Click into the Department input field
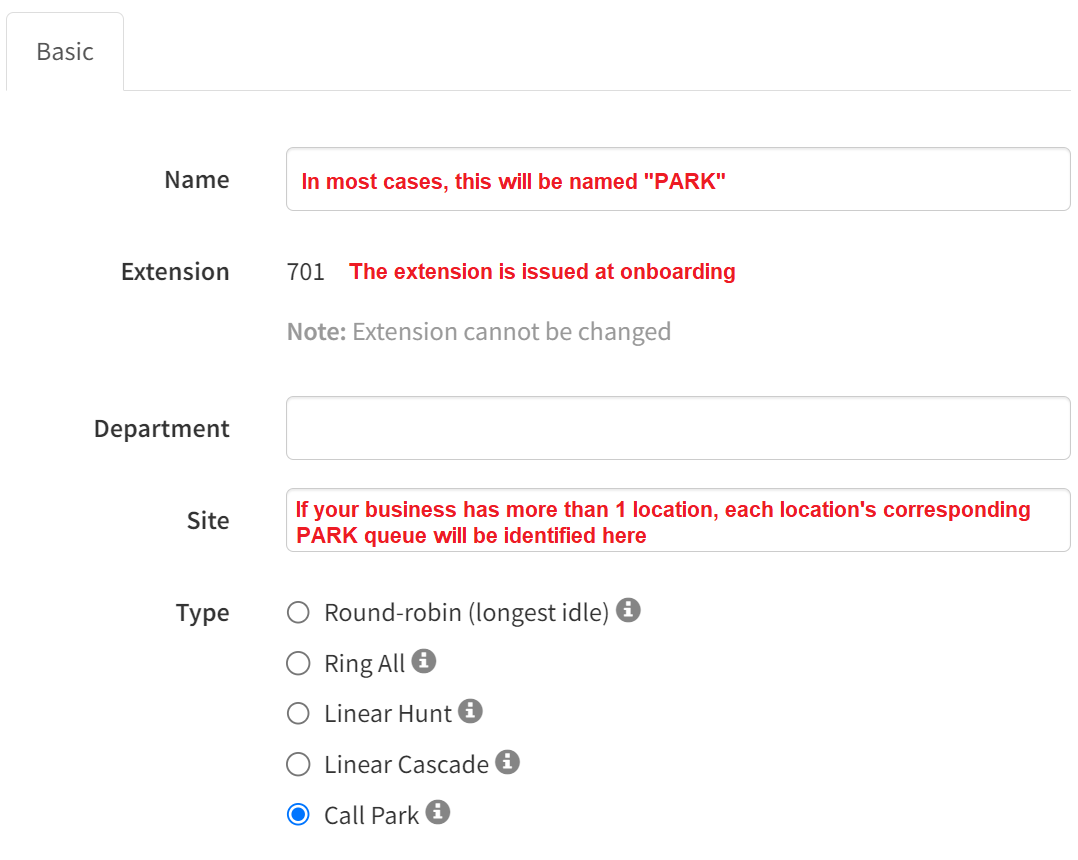Image resolution: width=1078 pixels, height=860 pixels. 678,428
